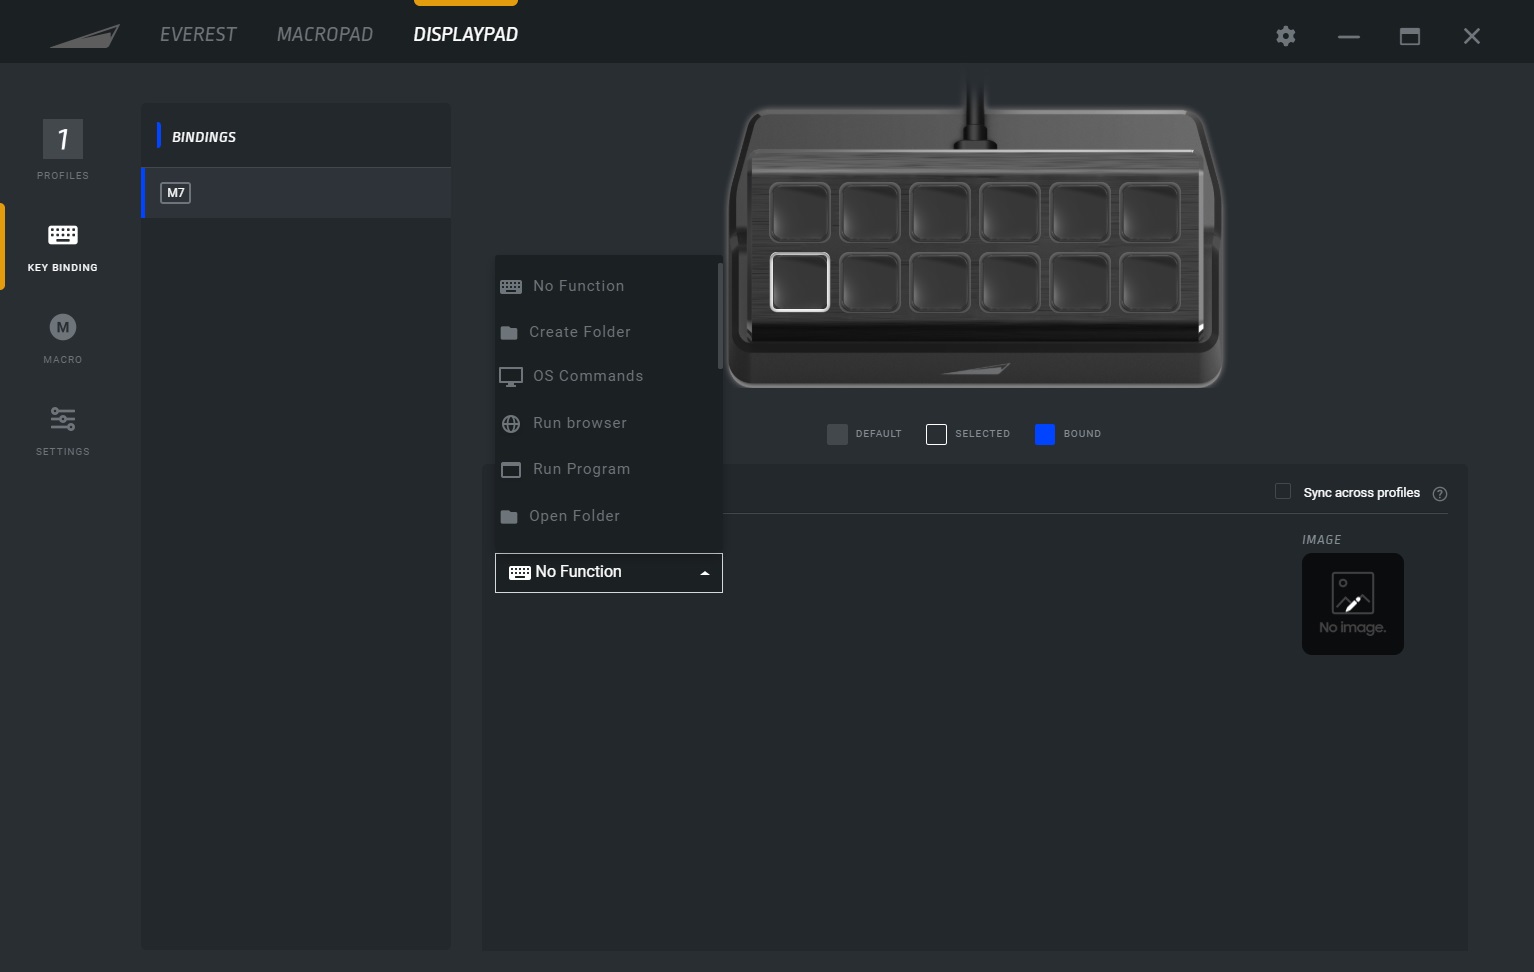This screenshot has width=1534, height=972.
Task: Open the Profiles section
Action: 63,150
